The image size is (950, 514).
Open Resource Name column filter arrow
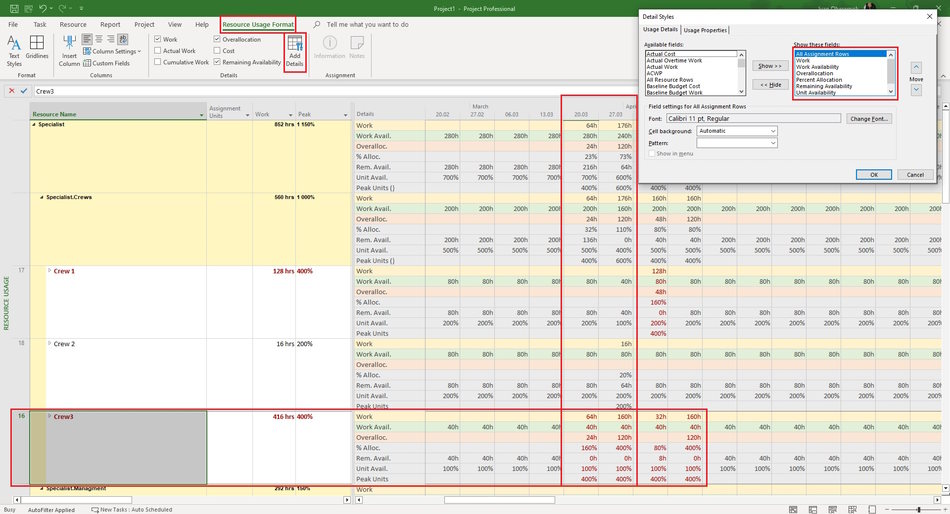tap(202, 115)
